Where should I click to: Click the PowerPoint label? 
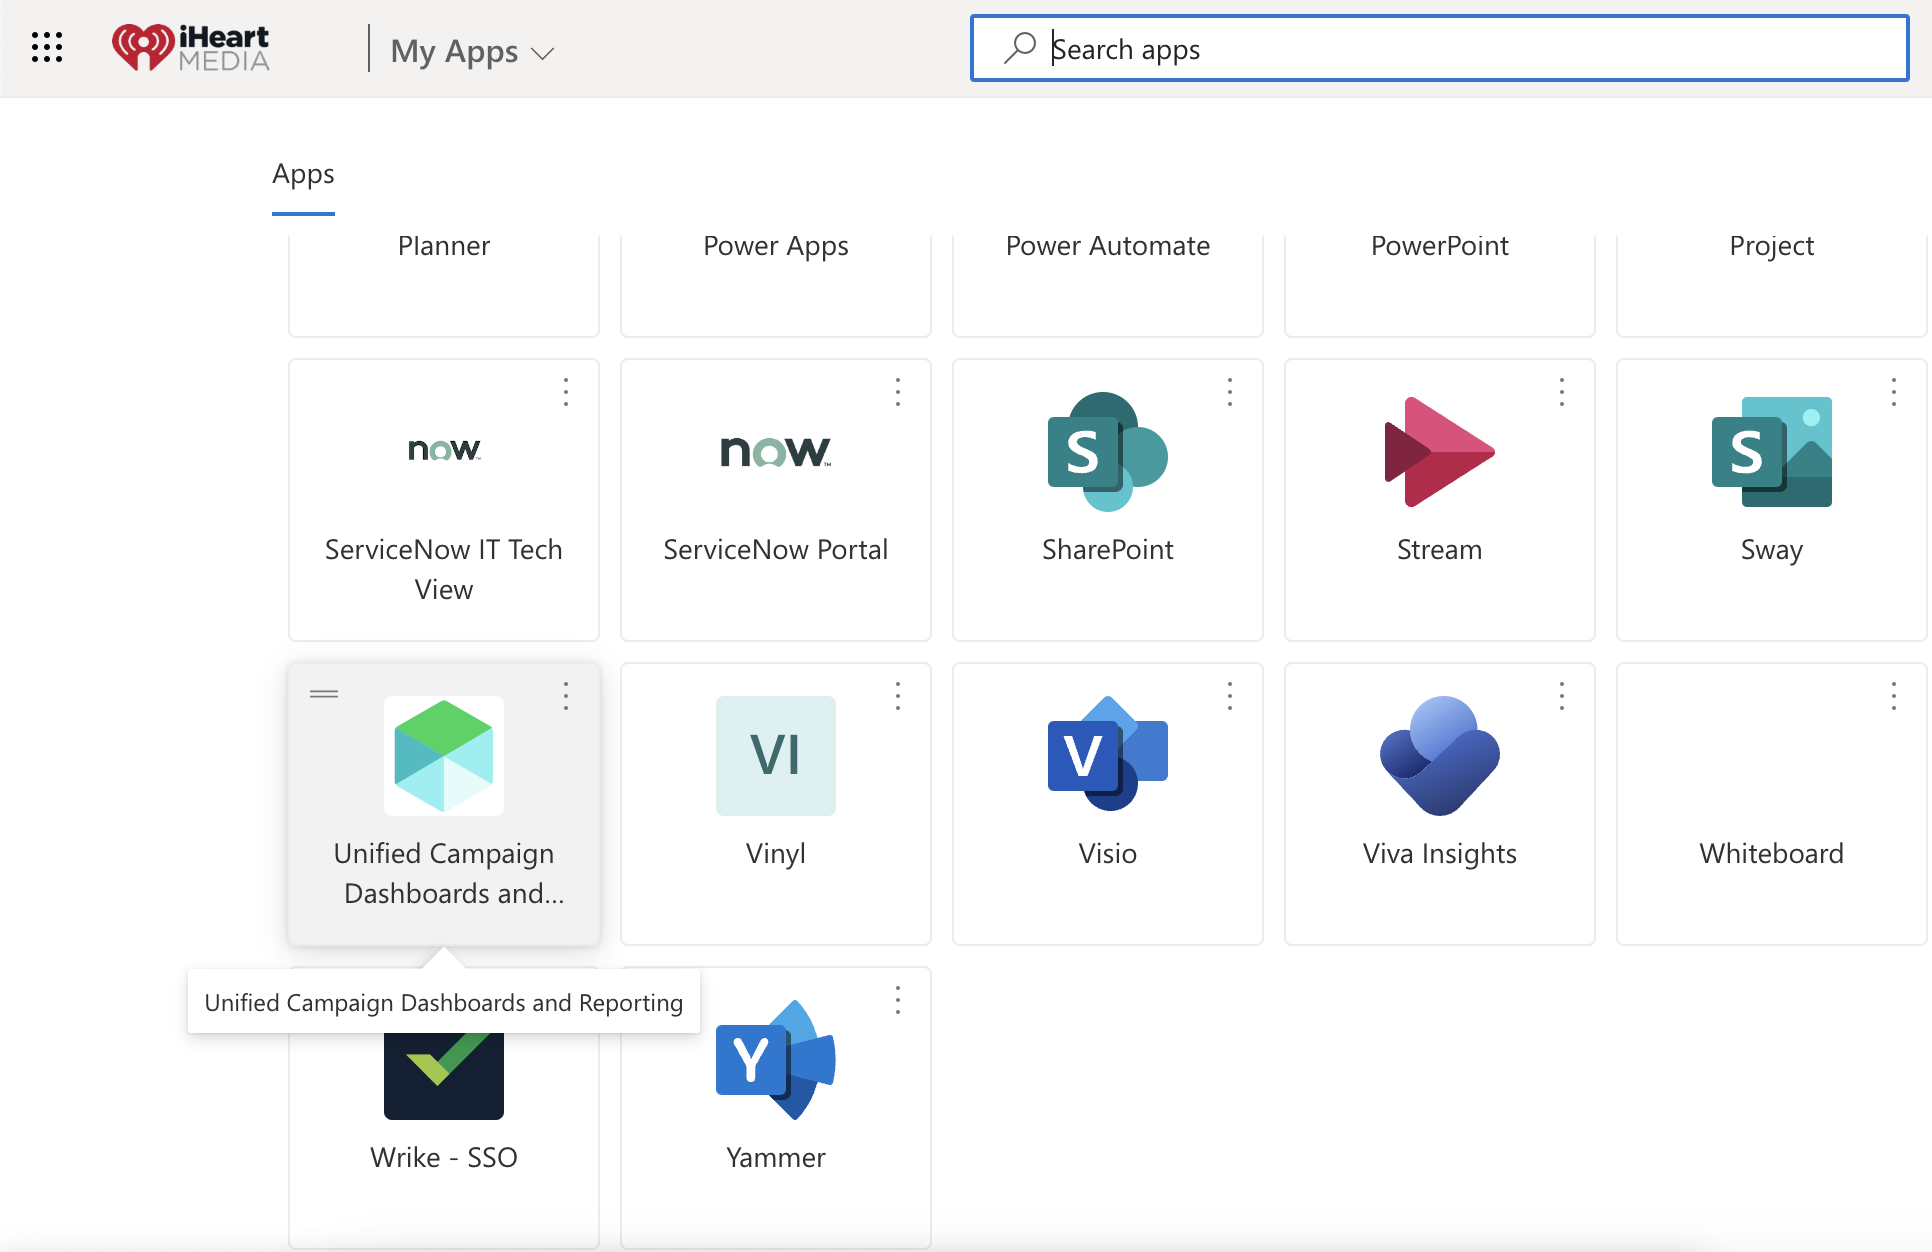click(1440, 246)
